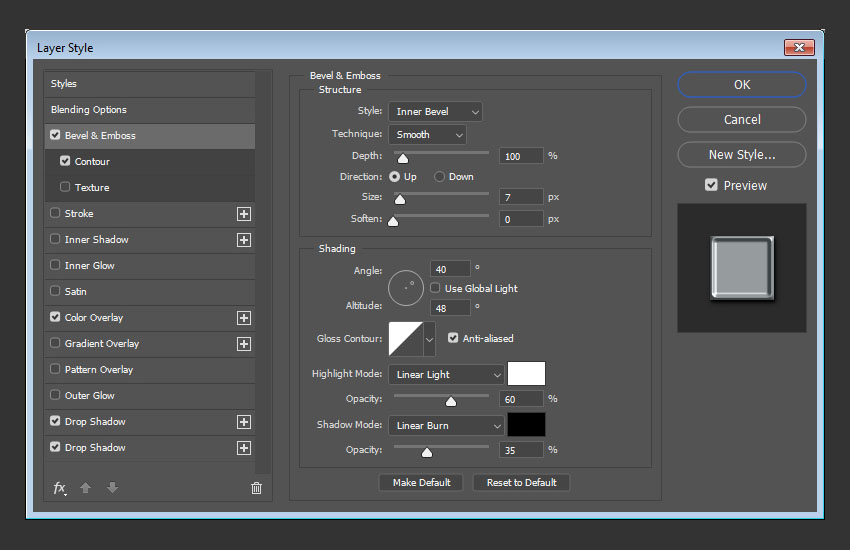The image size is (850, 550).
Task: Click the fx effects menu icon
Action: coord(60,488)
